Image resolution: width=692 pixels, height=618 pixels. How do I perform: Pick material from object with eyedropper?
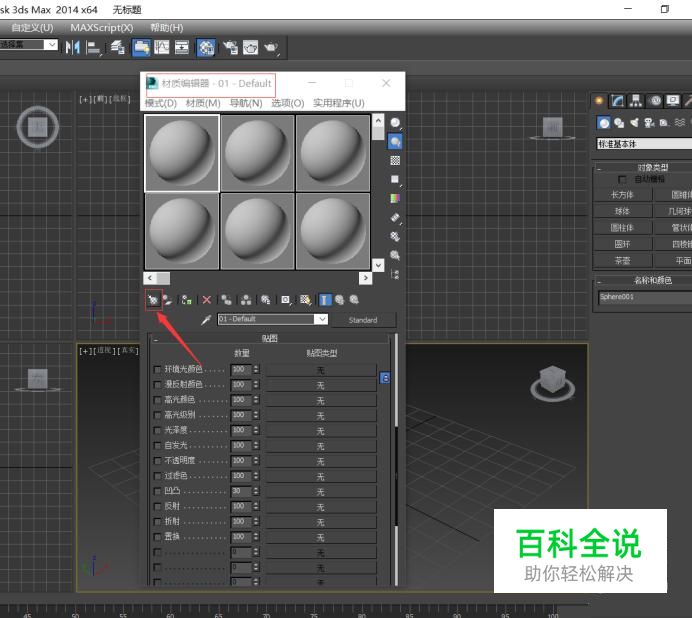coord(207,320)
